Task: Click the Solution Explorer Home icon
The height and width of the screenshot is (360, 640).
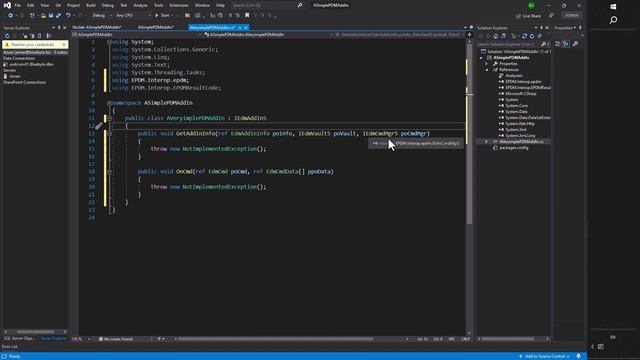Action: (x=496, y=36)
